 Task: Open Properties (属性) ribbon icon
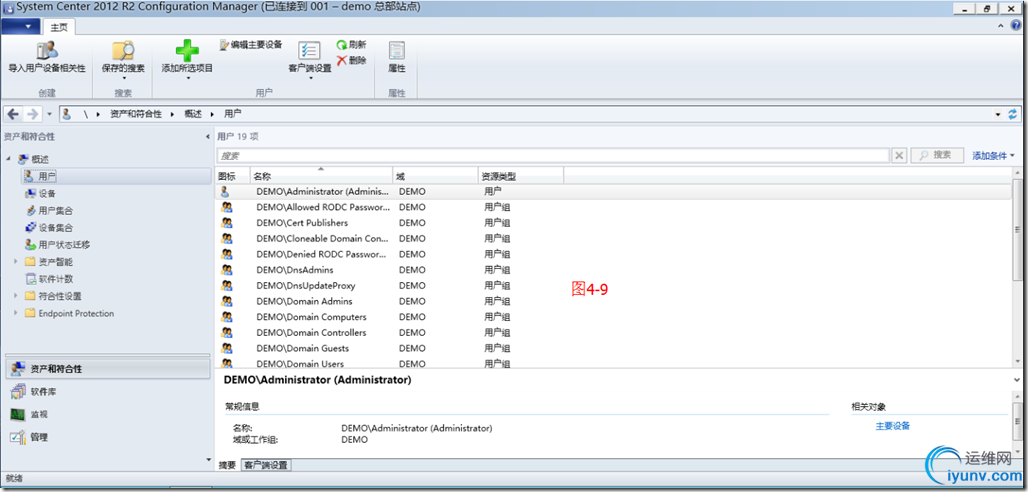397,51
